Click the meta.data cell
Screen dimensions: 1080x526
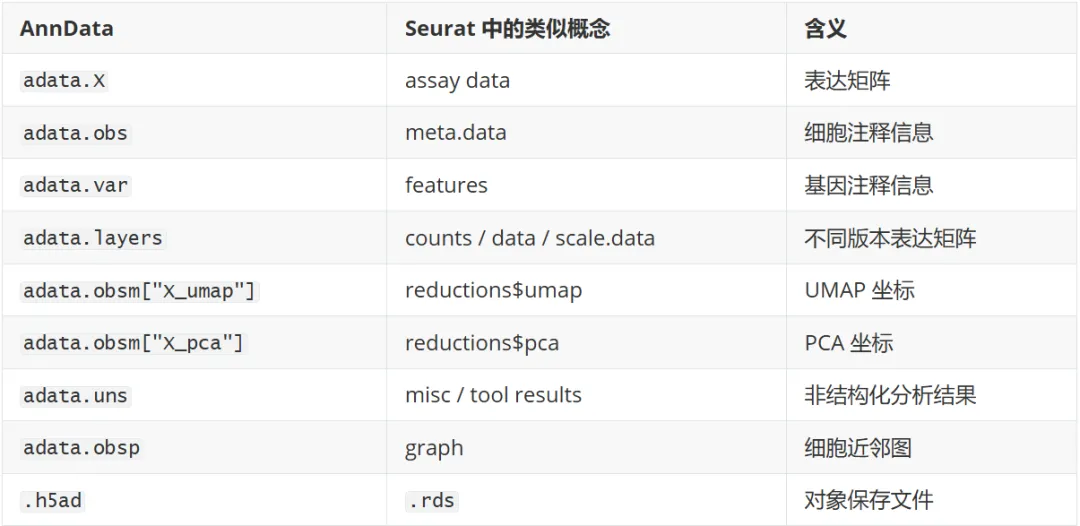click(x=455, y=132)
